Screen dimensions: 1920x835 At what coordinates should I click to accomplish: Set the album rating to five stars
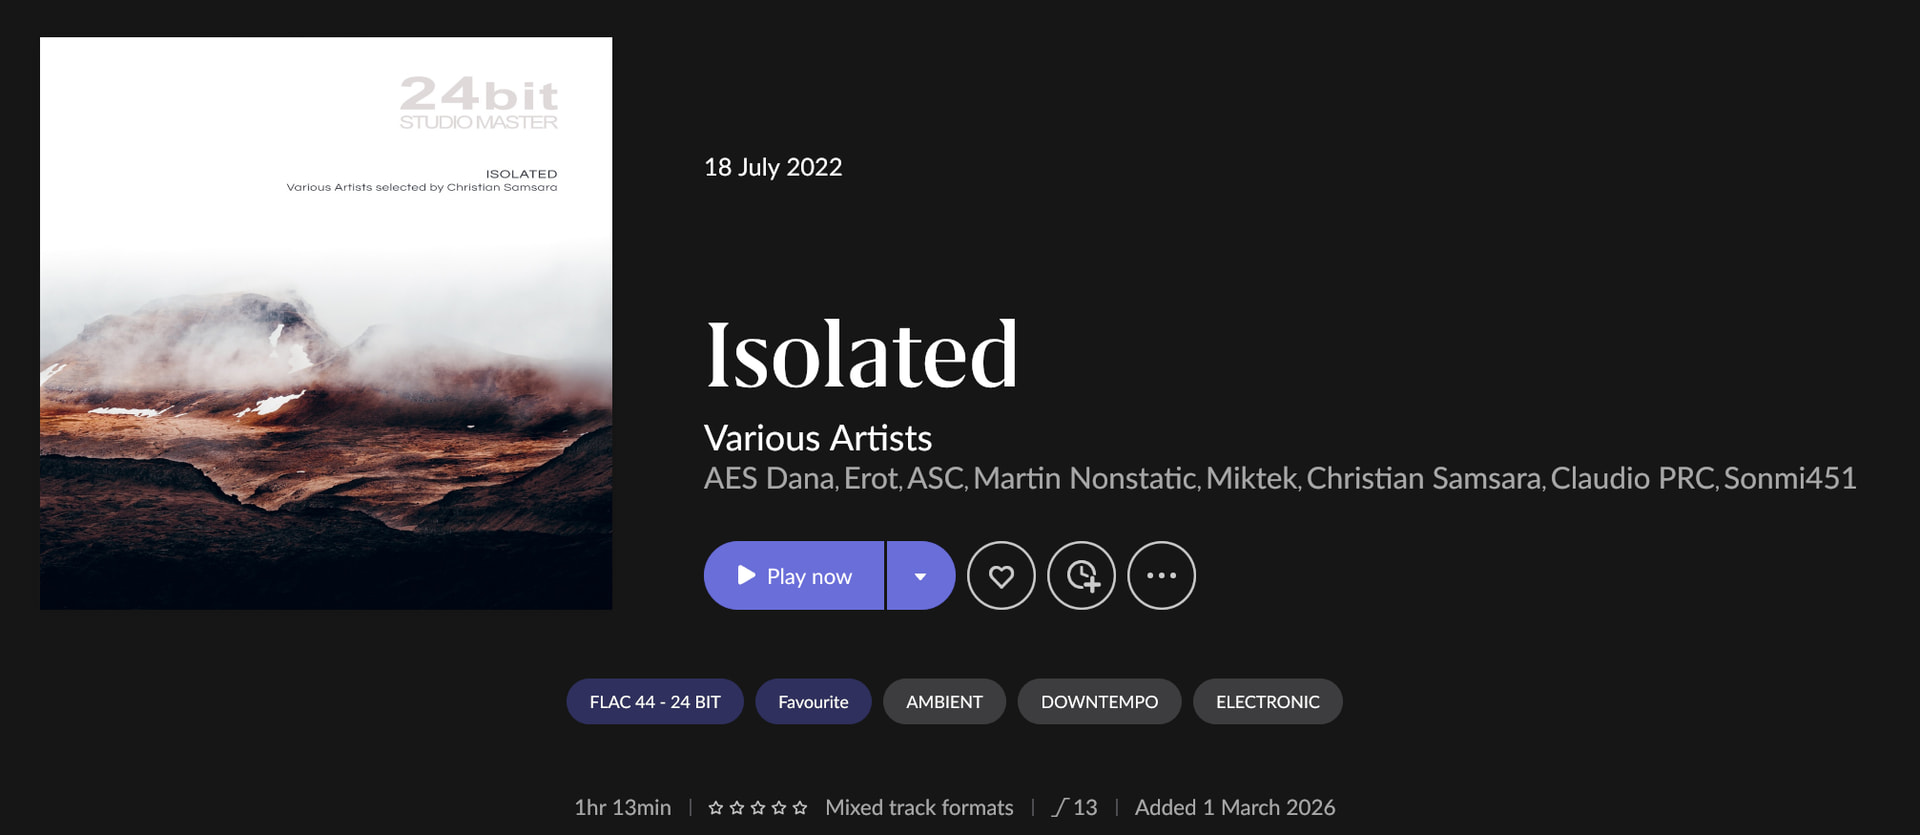[800, 808]
